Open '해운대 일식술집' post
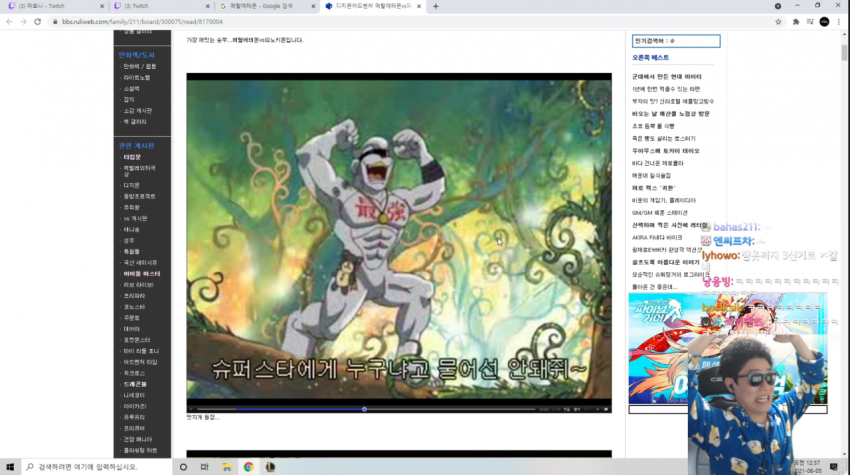The width and height of the screenshot is (850, 475). click(x=651, y=176)
